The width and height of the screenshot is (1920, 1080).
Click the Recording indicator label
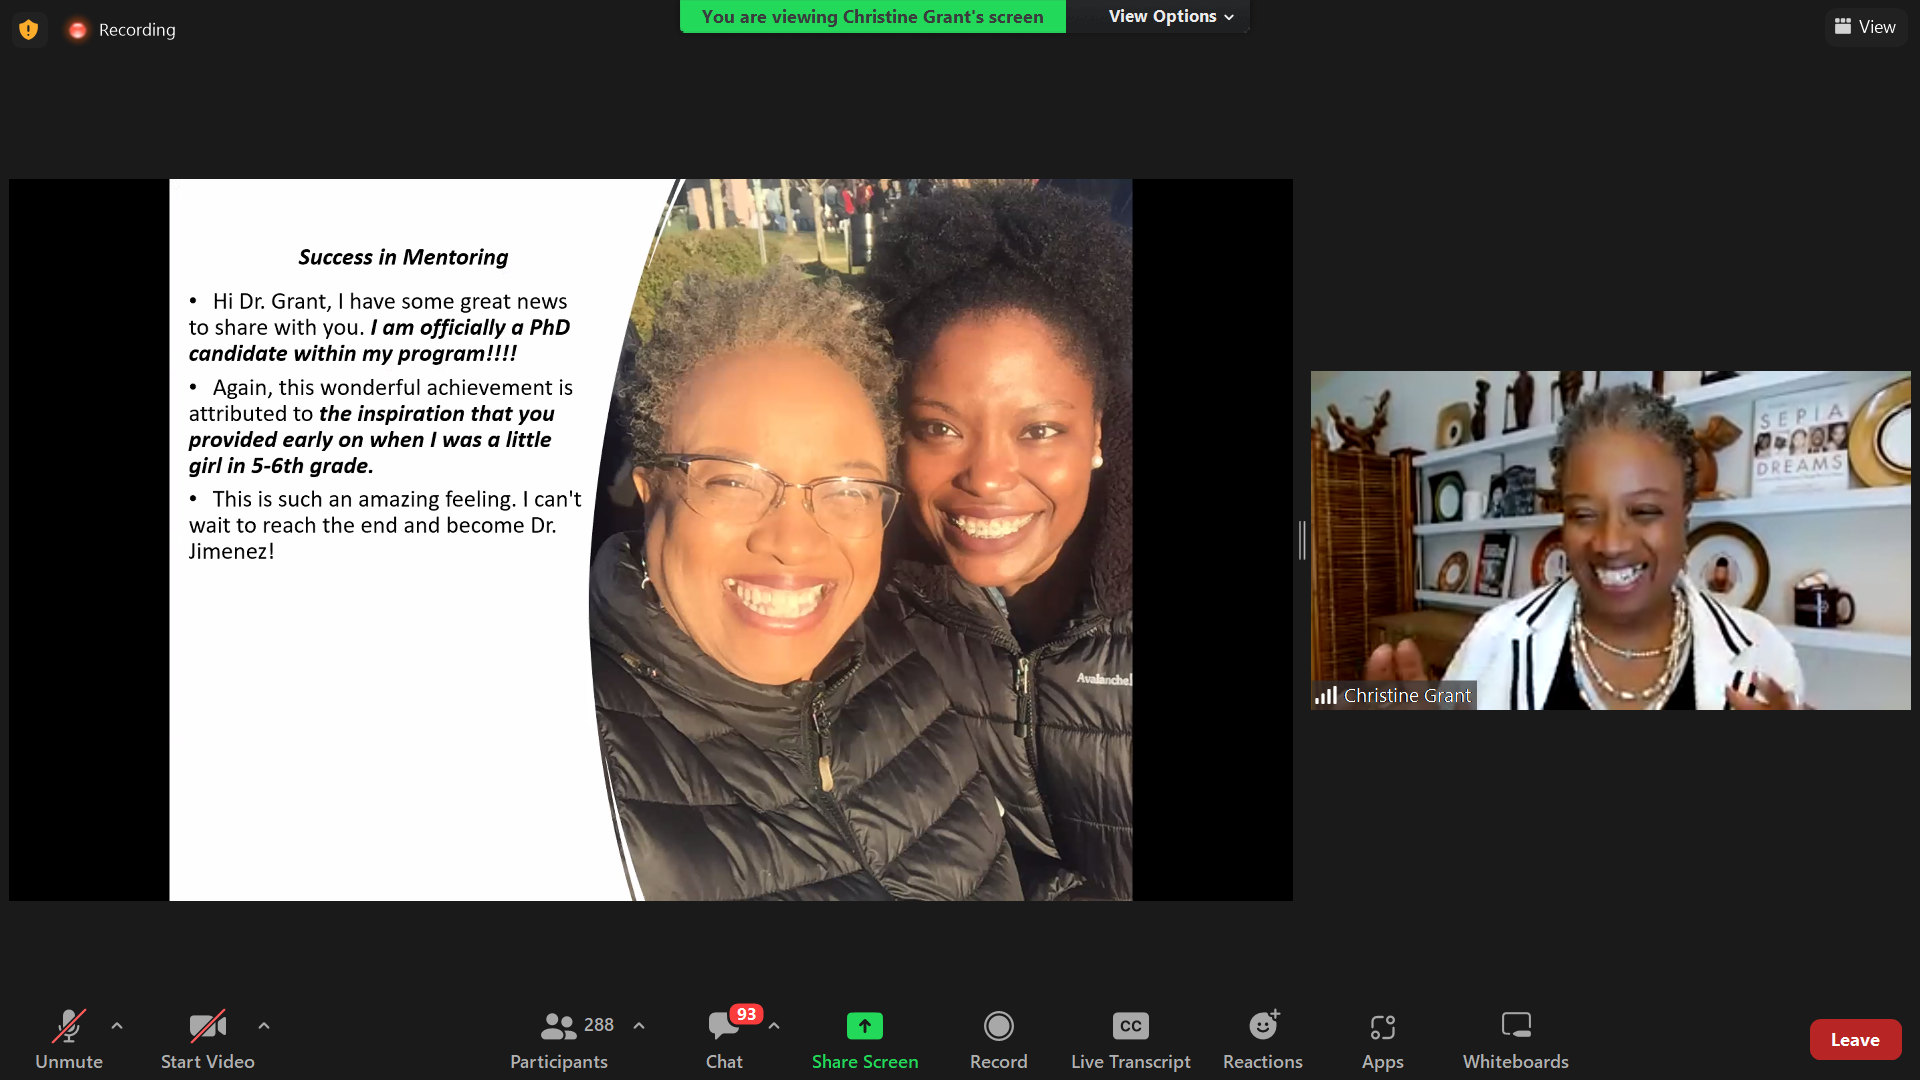tap(136, 30)
